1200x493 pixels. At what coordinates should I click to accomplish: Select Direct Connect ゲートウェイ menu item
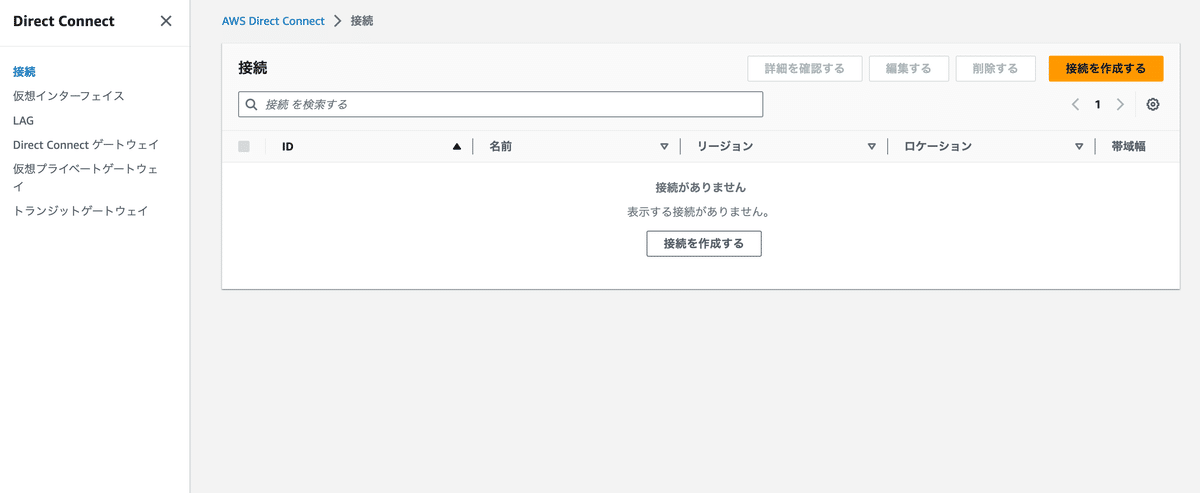point(85,144)
